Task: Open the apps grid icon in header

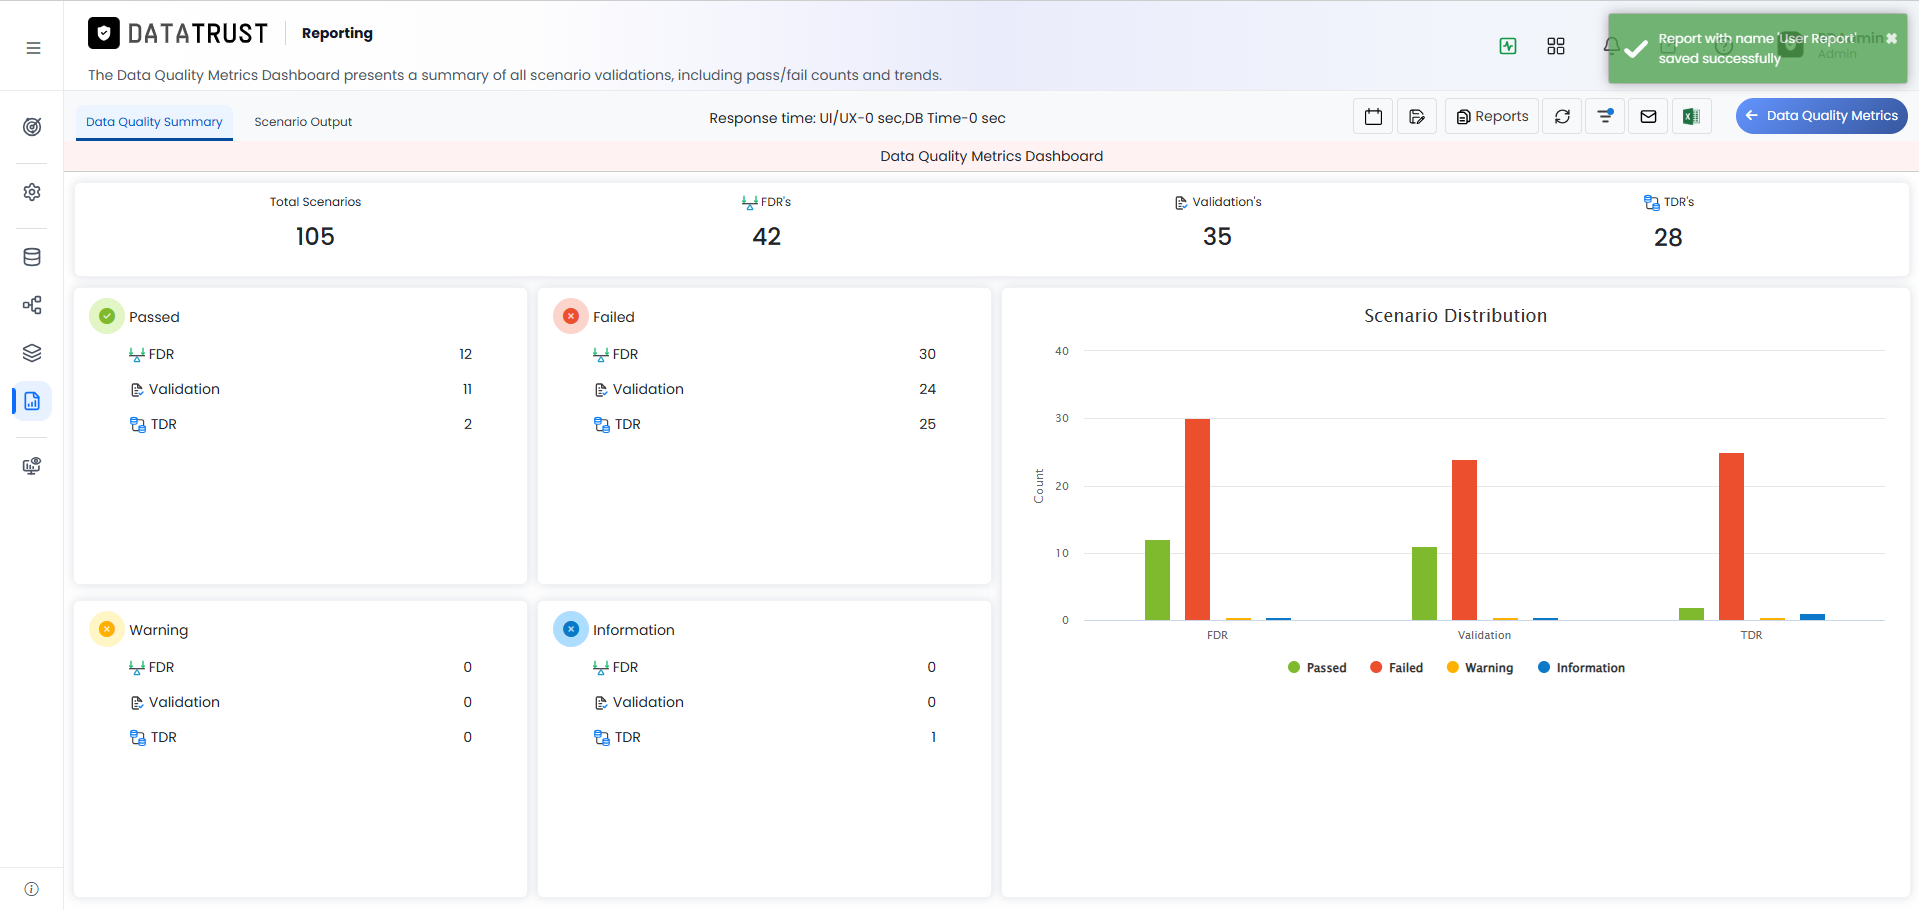Action: (x=1556, y=46)
